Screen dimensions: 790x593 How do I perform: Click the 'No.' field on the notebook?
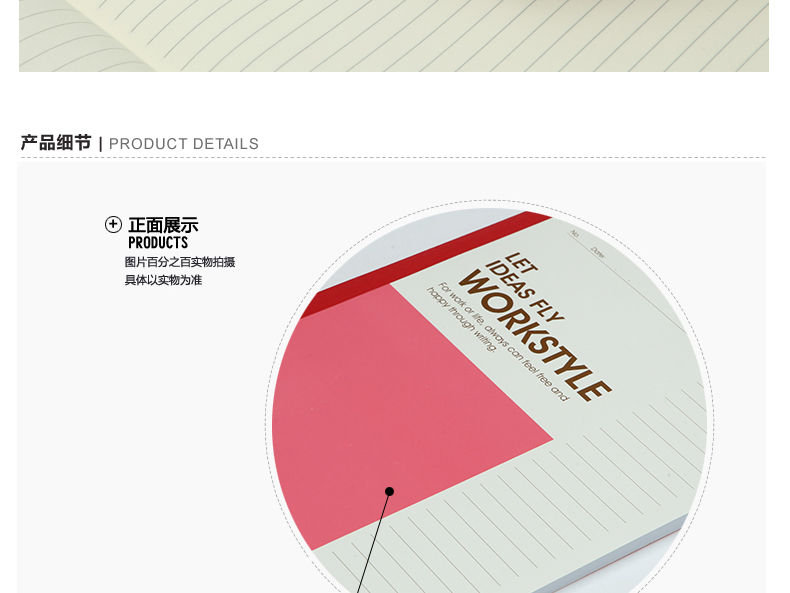point(575,233)
